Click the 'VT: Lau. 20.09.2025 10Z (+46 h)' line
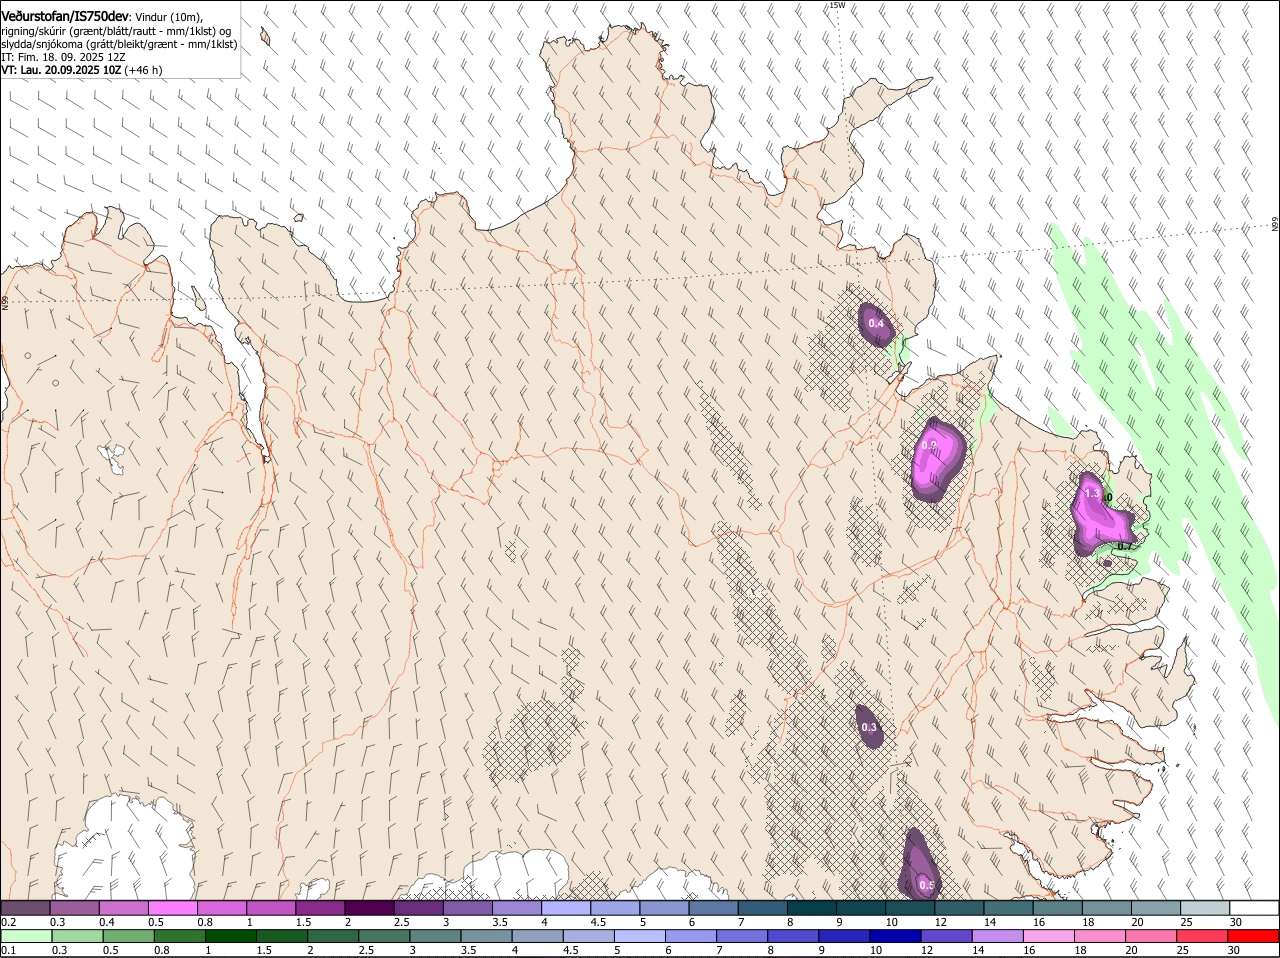The image size is (1280, 958). [82, 70]
